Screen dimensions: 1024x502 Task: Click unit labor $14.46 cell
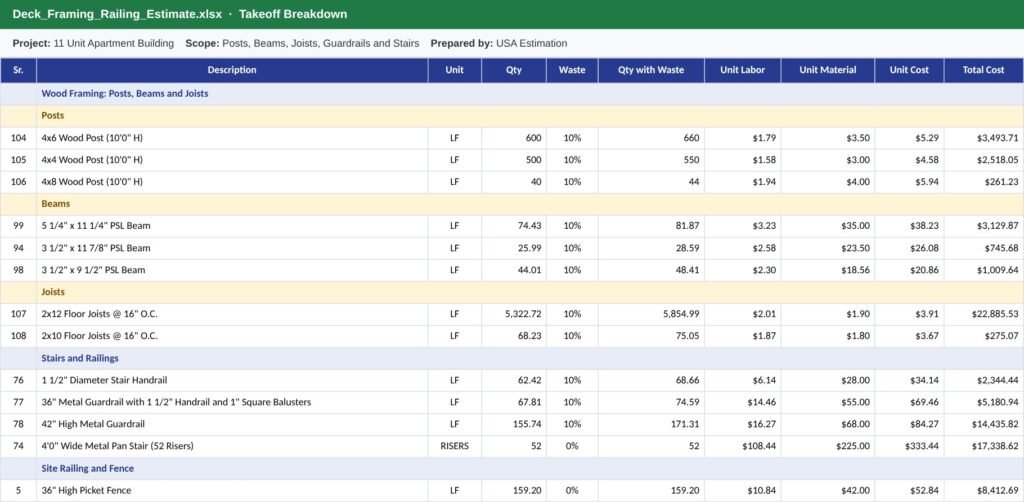pos(743,402)
